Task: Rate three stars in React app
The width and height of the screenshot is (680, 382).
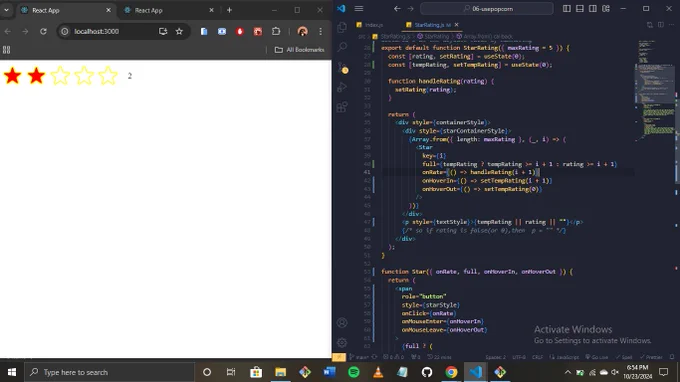Action: (60, 76)
